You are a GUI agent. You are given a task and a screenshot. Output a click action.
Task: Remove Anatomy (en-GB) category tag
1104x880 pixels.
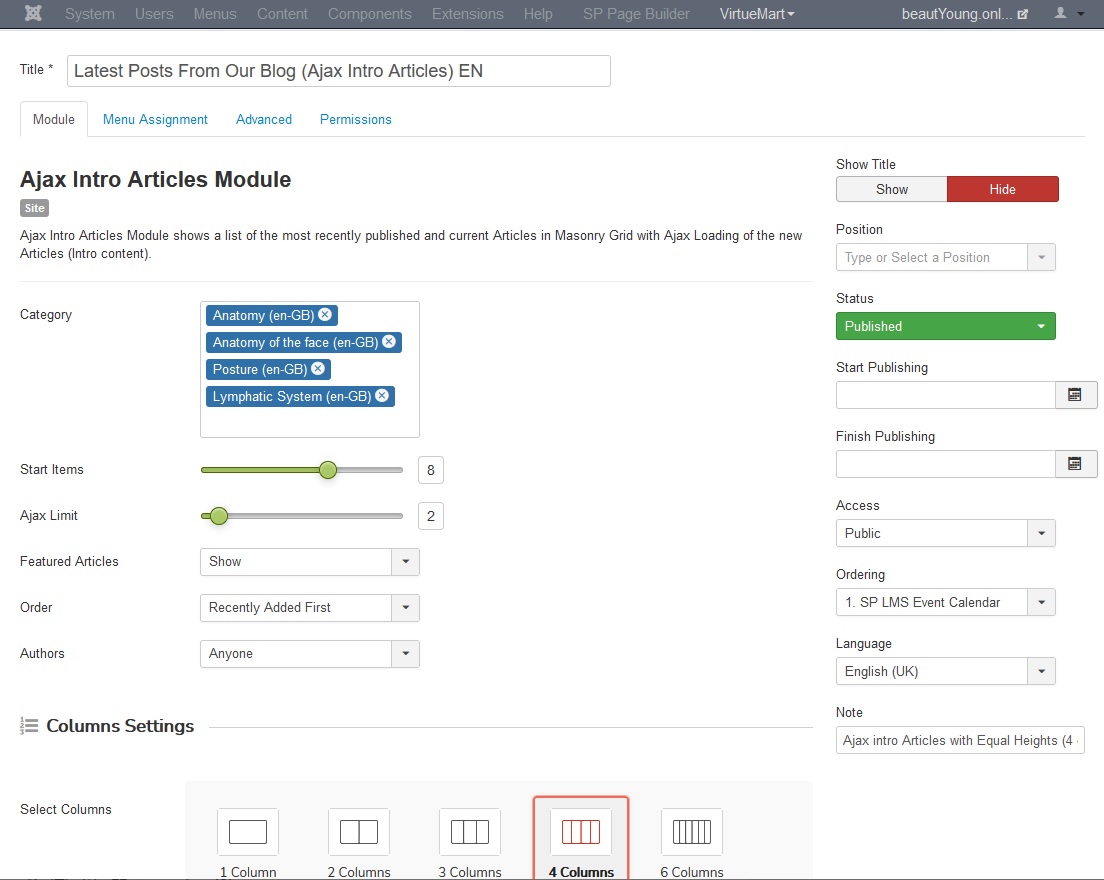coord(325,315)
